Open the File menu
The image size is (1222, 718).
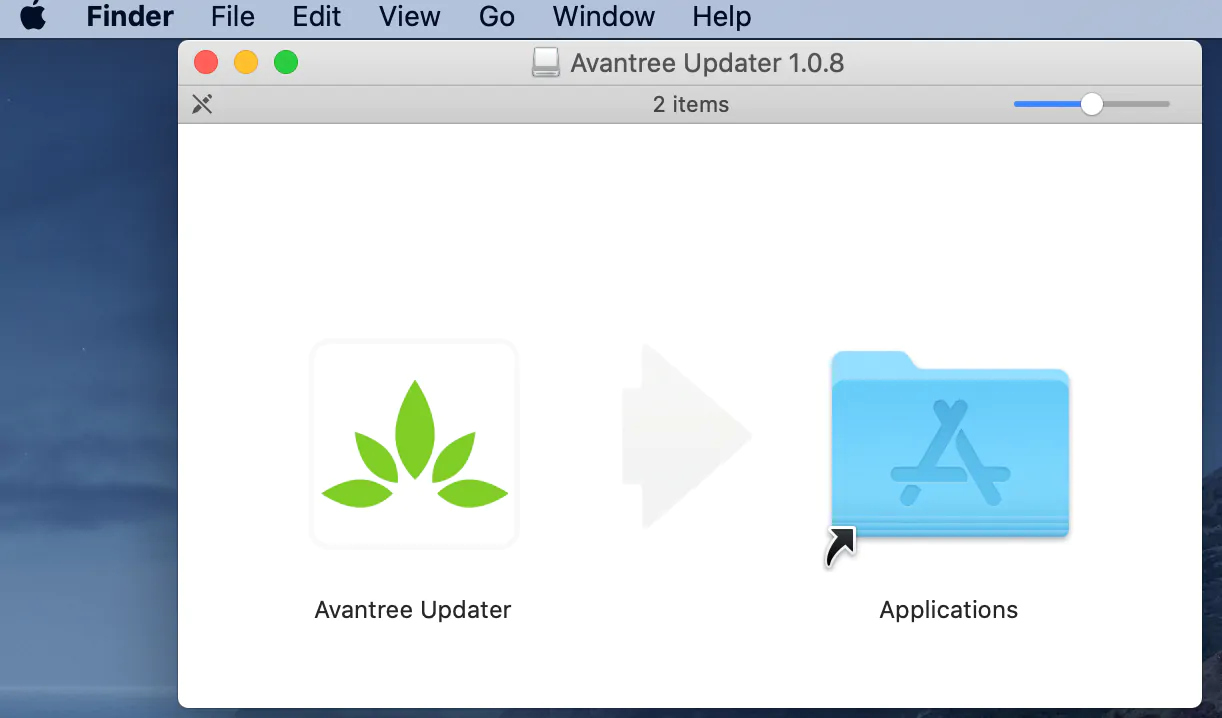tap(232, 17)
